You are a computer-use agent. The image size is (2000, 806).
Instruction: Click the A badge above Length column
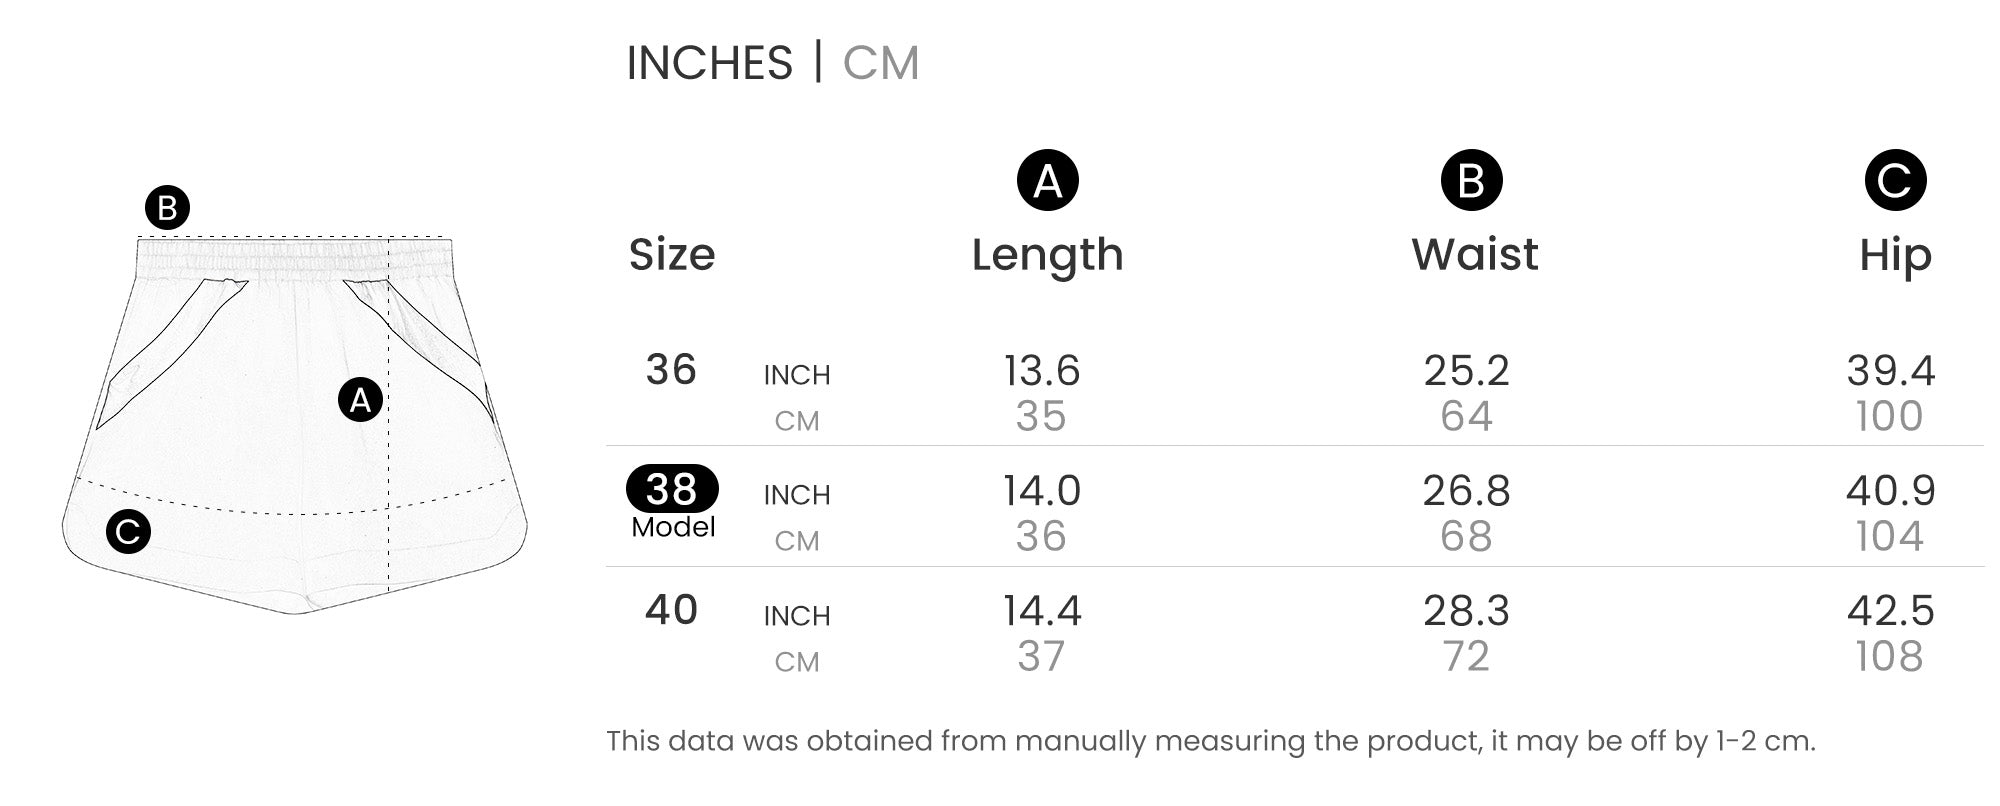tap(1047, 181)
